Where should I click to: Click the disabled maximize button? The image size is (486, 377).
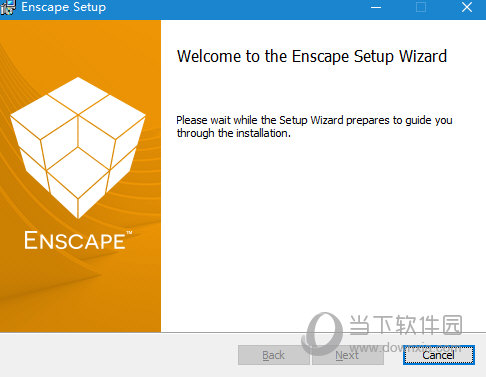[421, 7]
